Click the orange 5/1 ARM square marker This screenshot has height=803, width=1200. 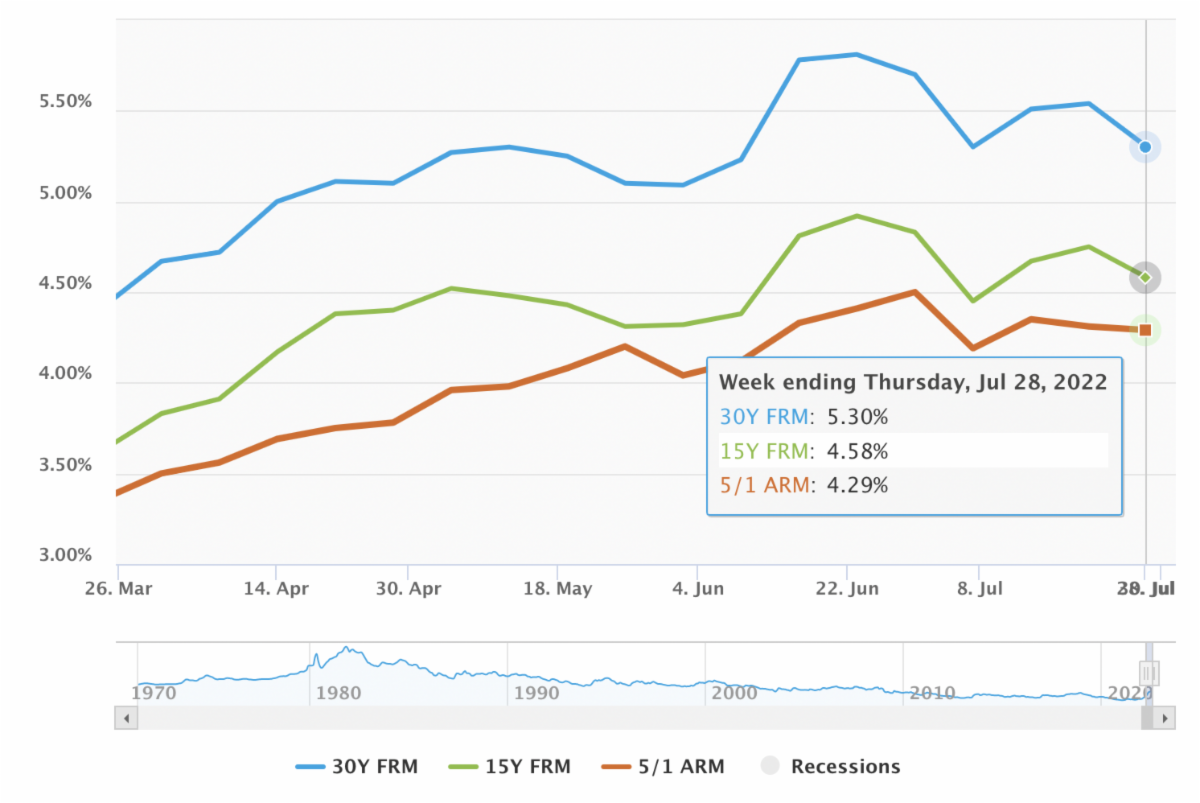click(x=1145, y=330)
